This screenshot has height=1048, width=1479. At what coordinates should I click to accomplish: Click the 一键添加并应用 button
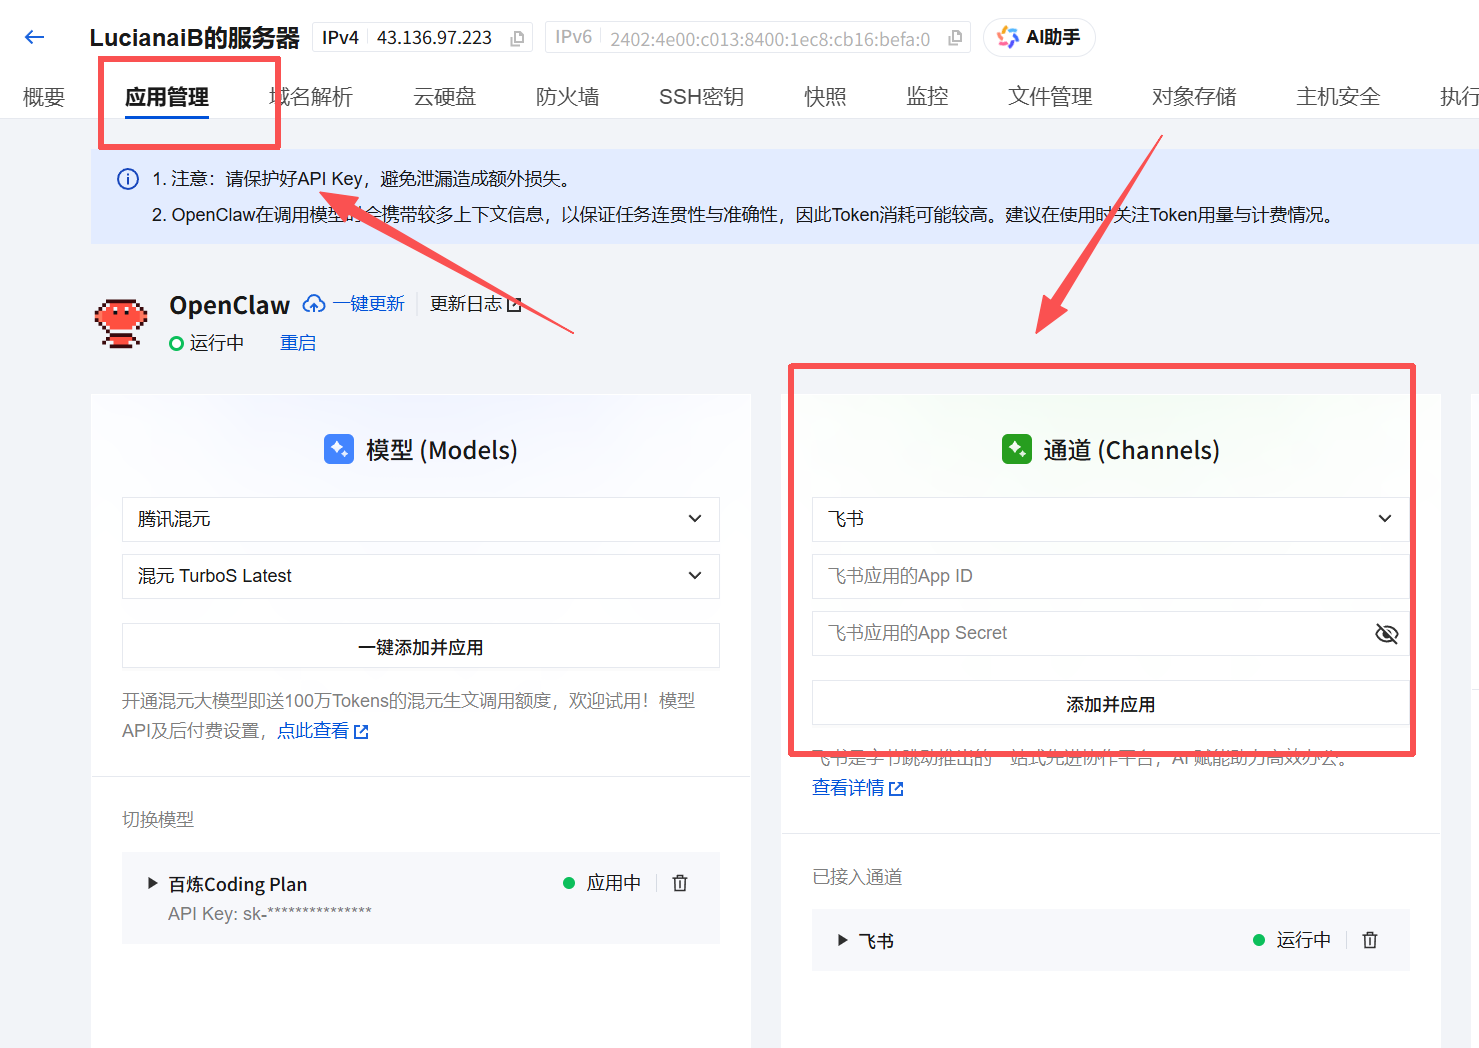click(x=420, y=647)
